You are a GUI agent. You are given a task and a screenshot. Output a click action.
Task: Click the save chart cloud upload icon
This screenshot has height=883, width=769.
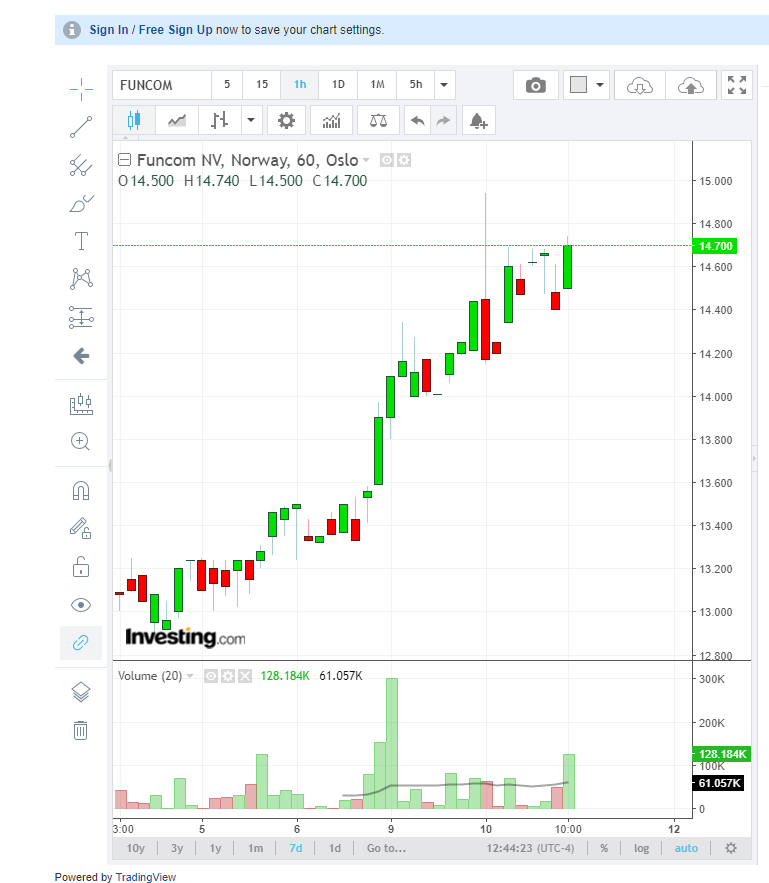click(x=691, y=86)
